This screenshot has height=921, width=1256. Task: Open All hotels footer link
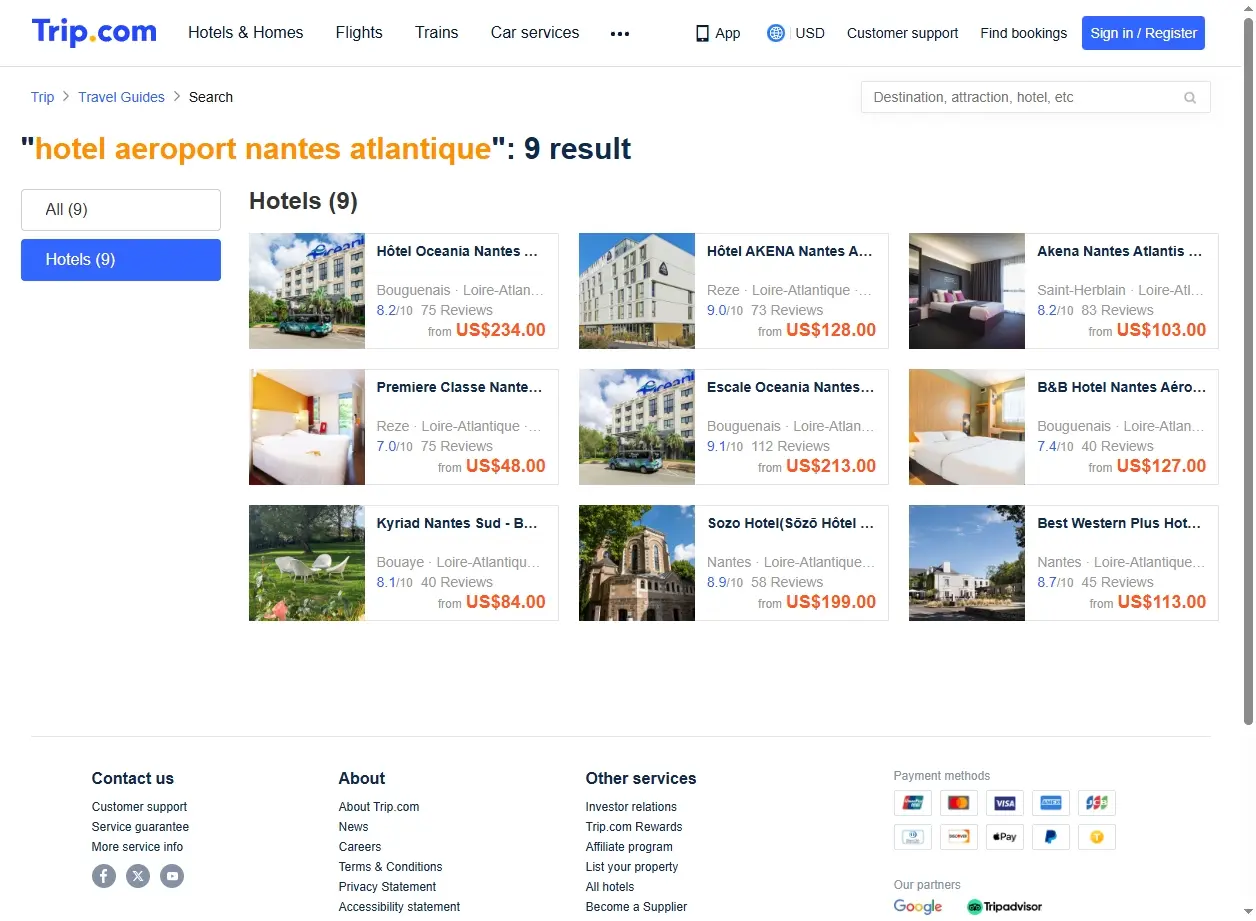click(610, 887)
